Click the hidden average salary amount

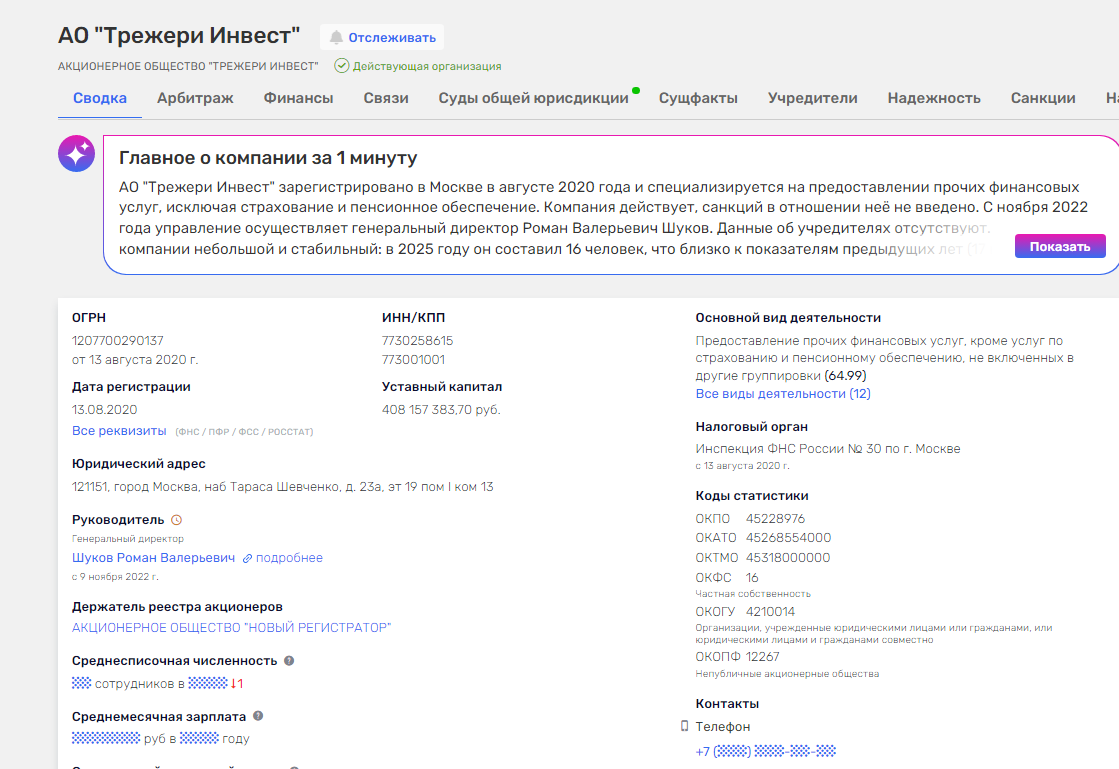(x=106, y=738)
